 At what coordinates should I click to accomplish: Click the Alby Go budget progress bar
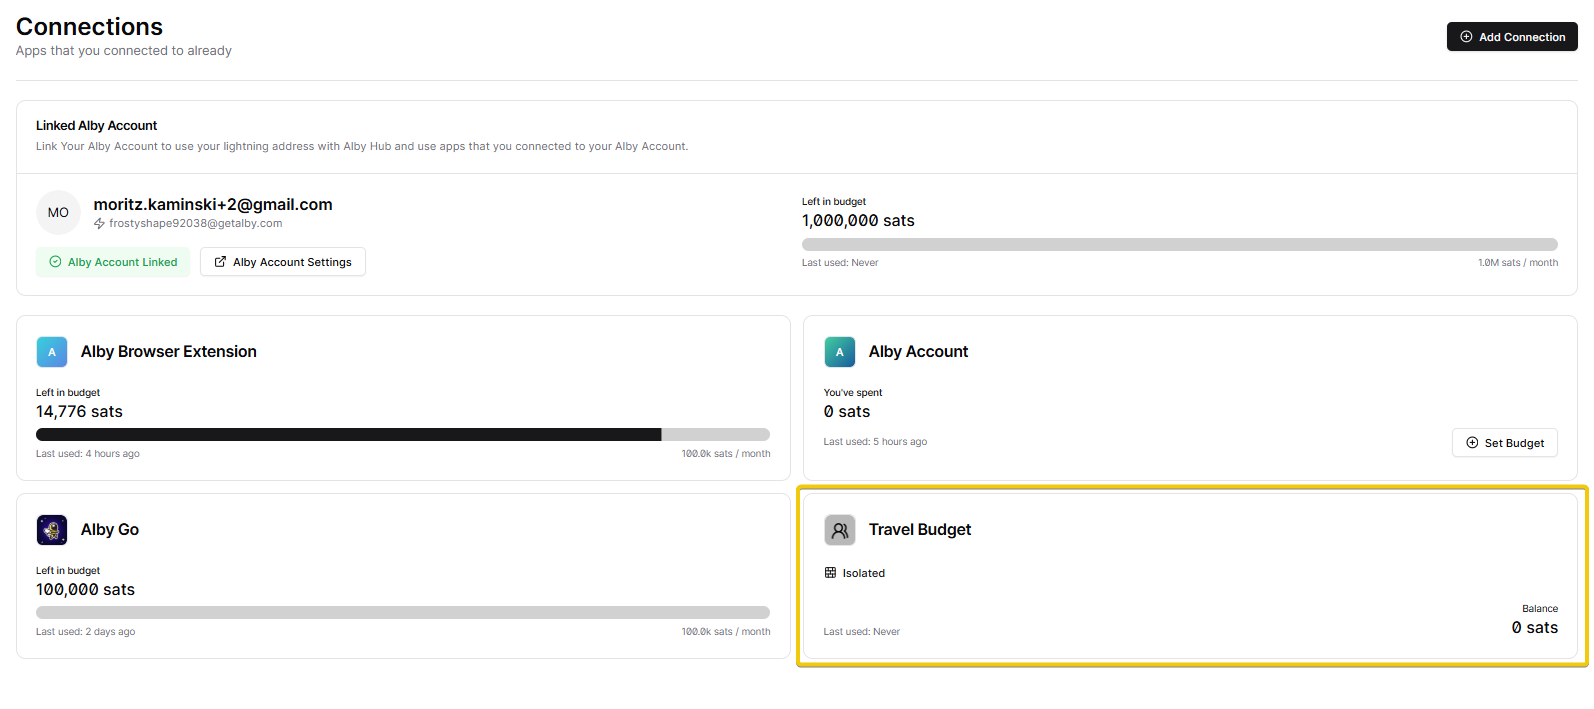(403, 612)
